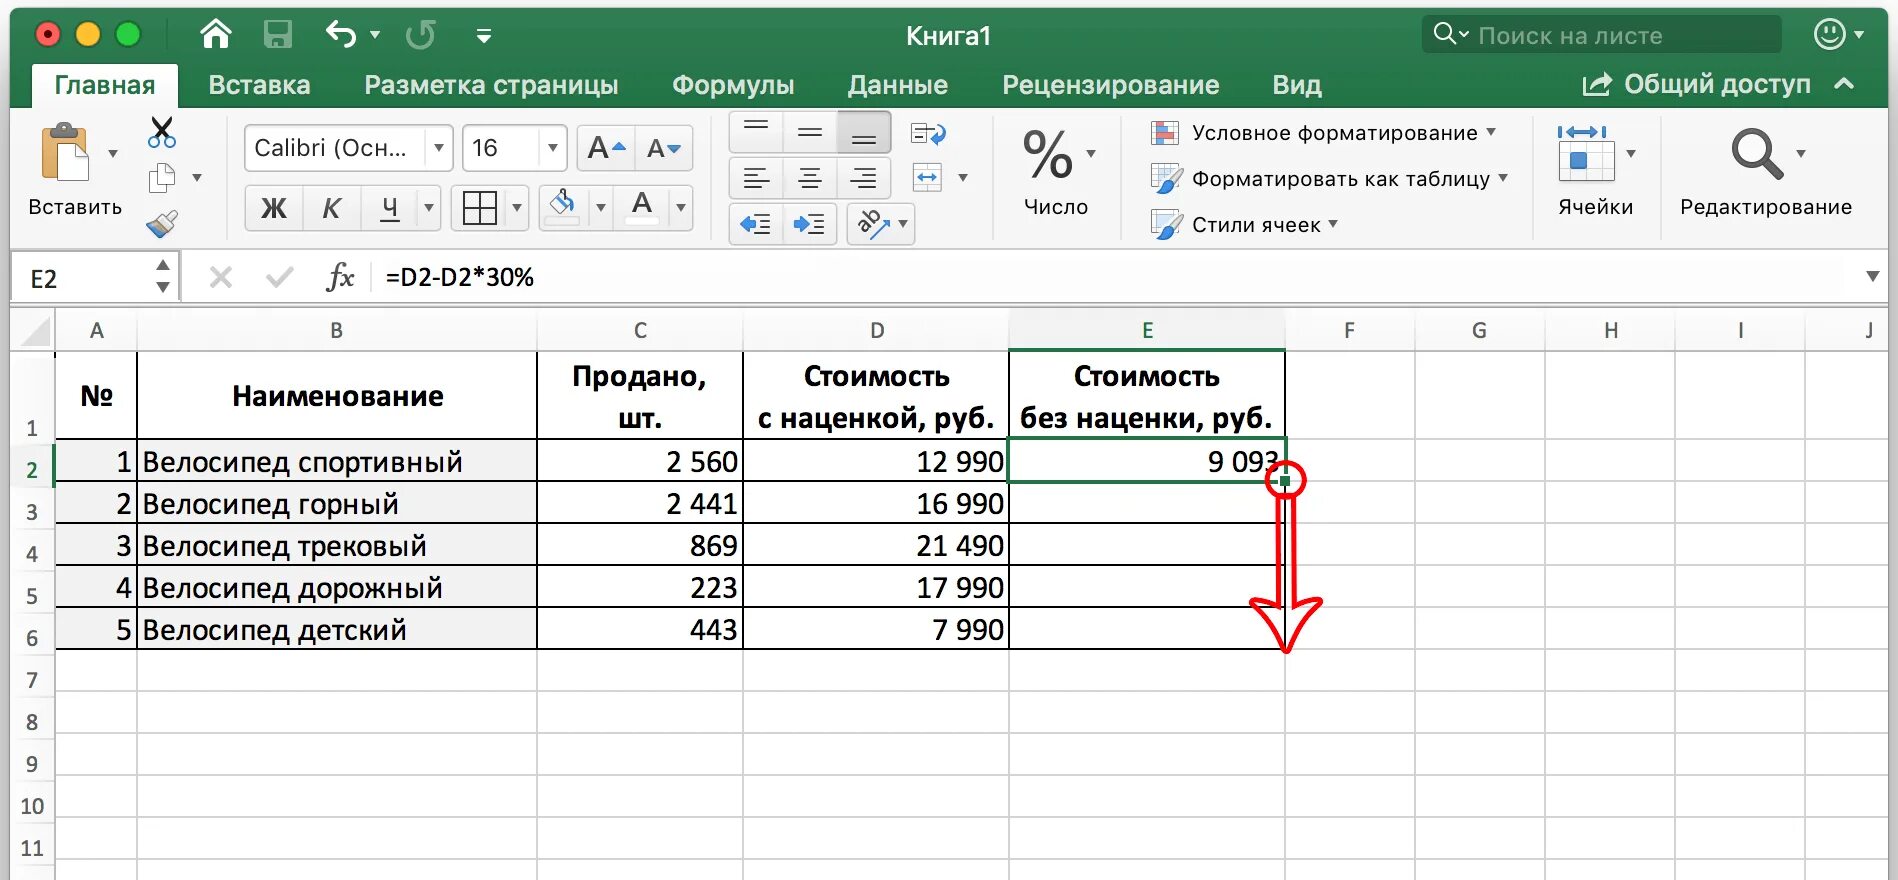
Task: Click the text orientation icon
Action: click(873, 224)
